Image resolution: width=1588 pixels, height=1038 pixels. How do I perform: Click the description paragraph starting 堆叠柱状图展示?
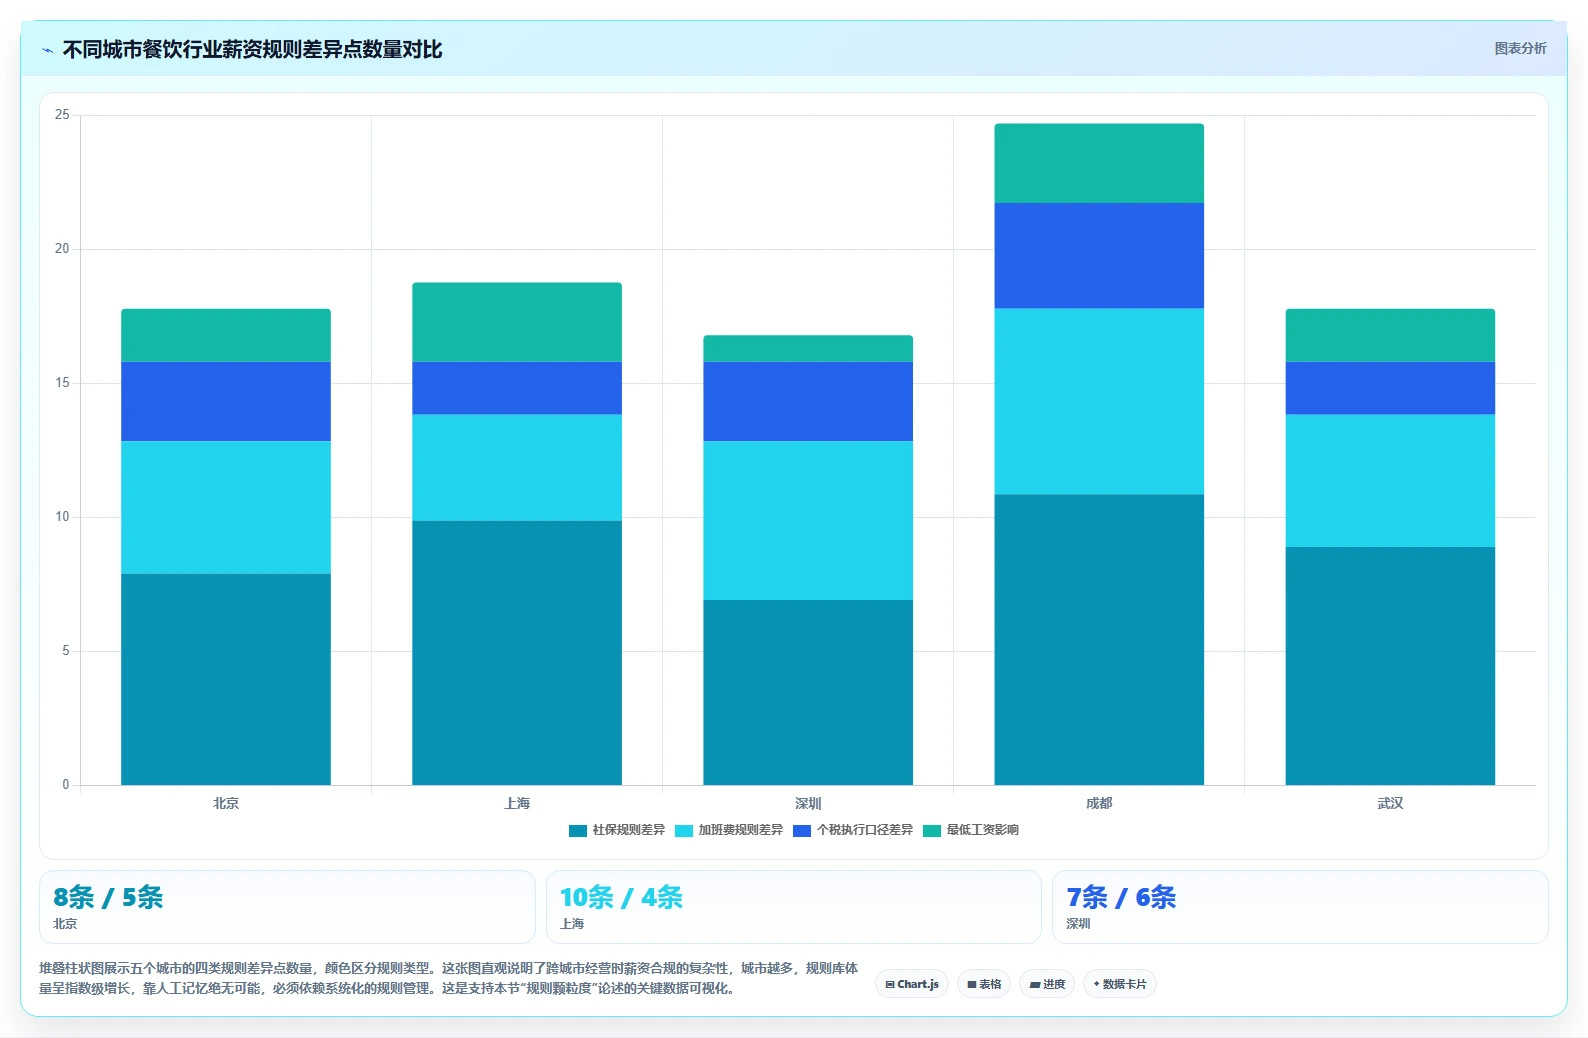[x=448, y=978]
